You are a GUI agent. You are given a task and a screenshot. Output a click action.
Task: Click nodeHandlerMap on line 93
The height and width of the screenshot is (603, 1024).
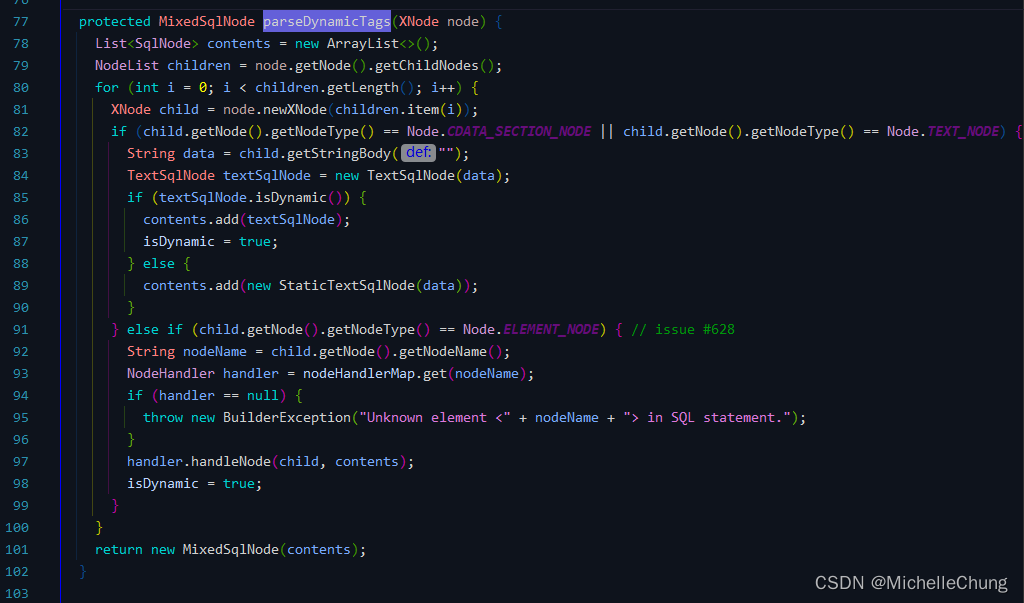click(x=359, y=374)
